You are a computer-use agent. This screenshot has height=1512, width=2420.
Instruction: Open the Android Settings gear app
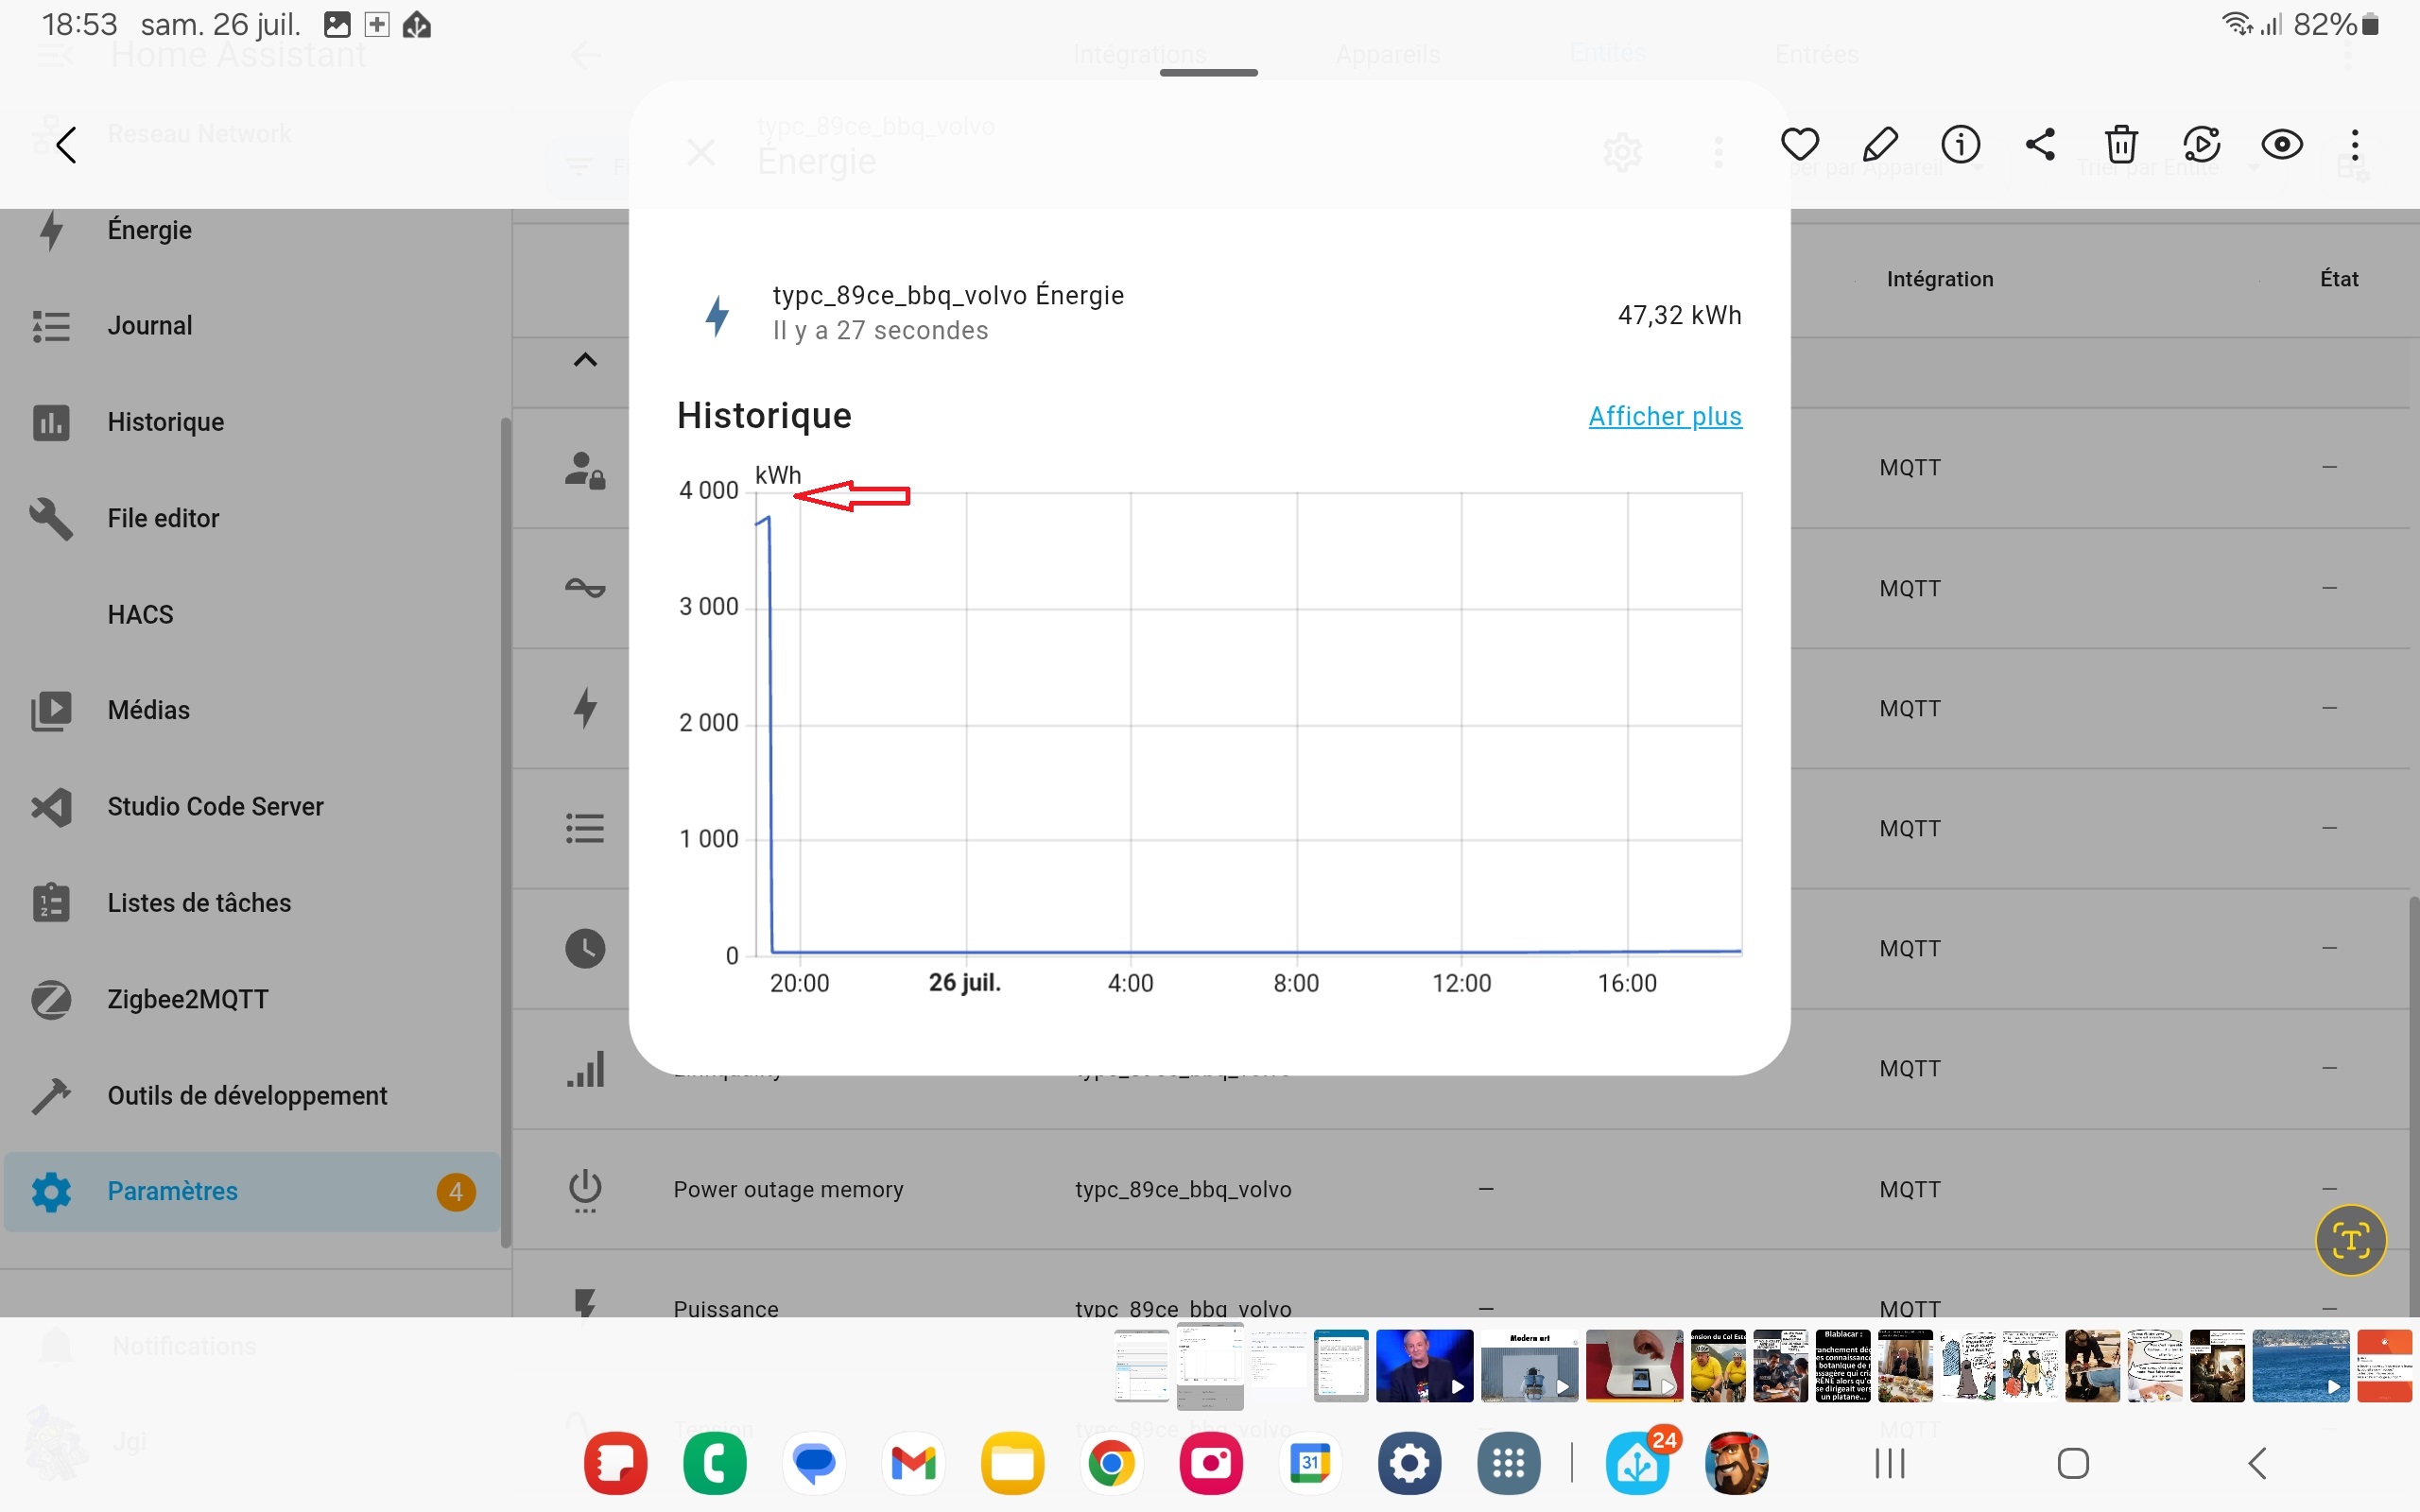[1409, 1463]
